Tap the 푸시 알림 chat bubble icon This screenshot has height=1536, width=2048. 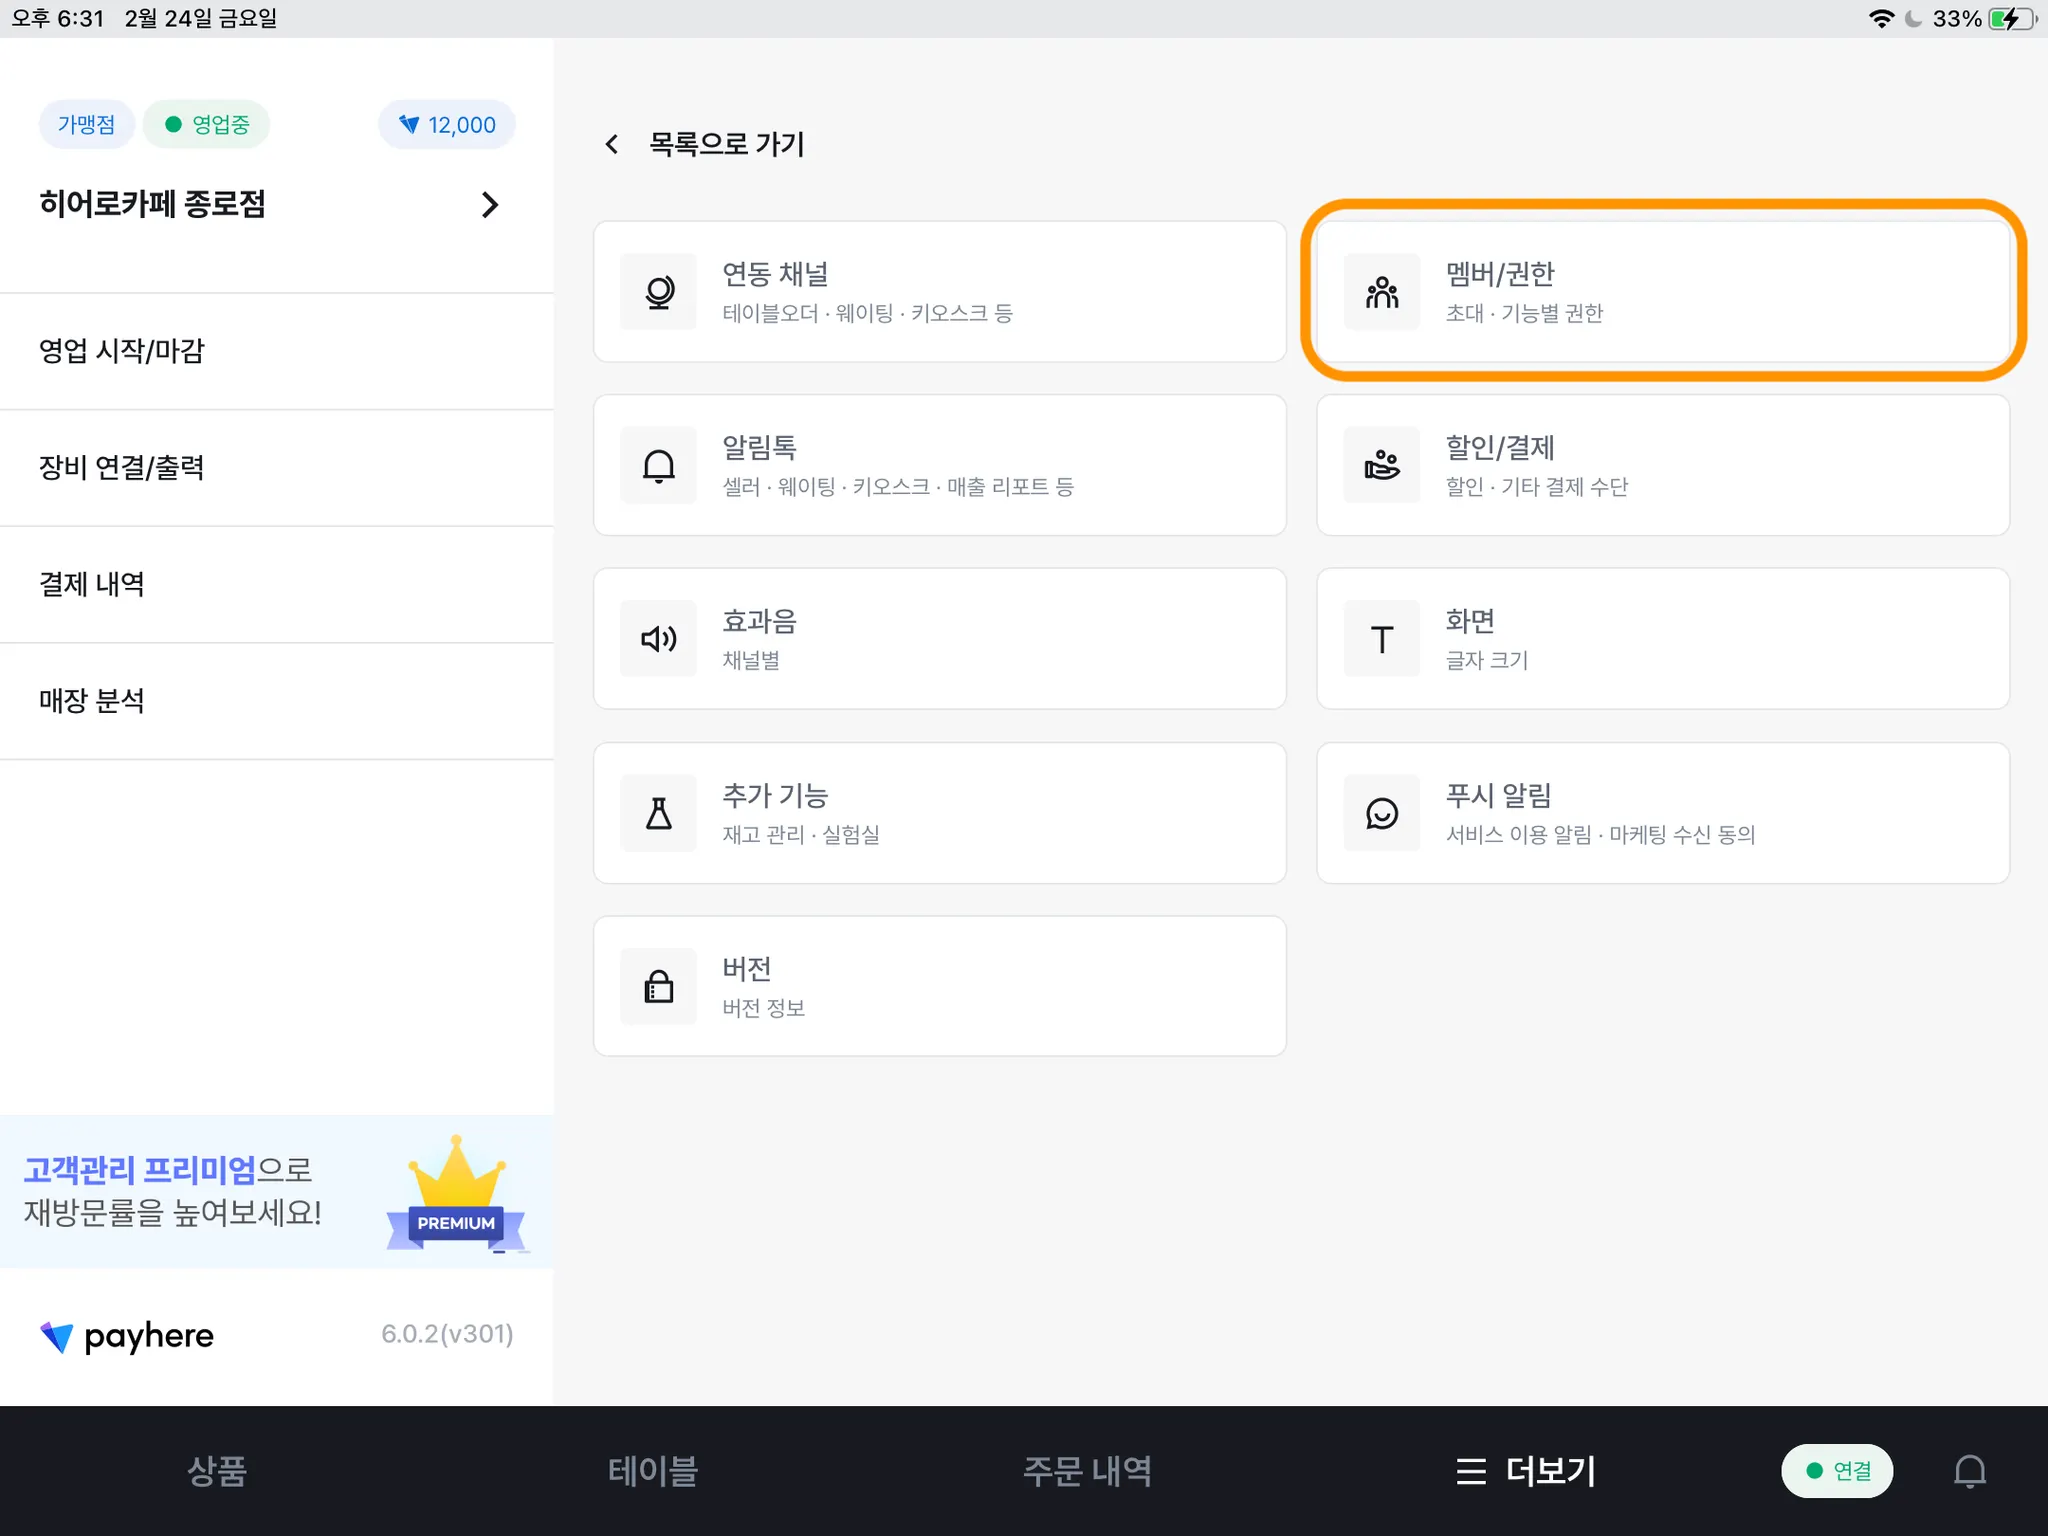[1381, 813]
